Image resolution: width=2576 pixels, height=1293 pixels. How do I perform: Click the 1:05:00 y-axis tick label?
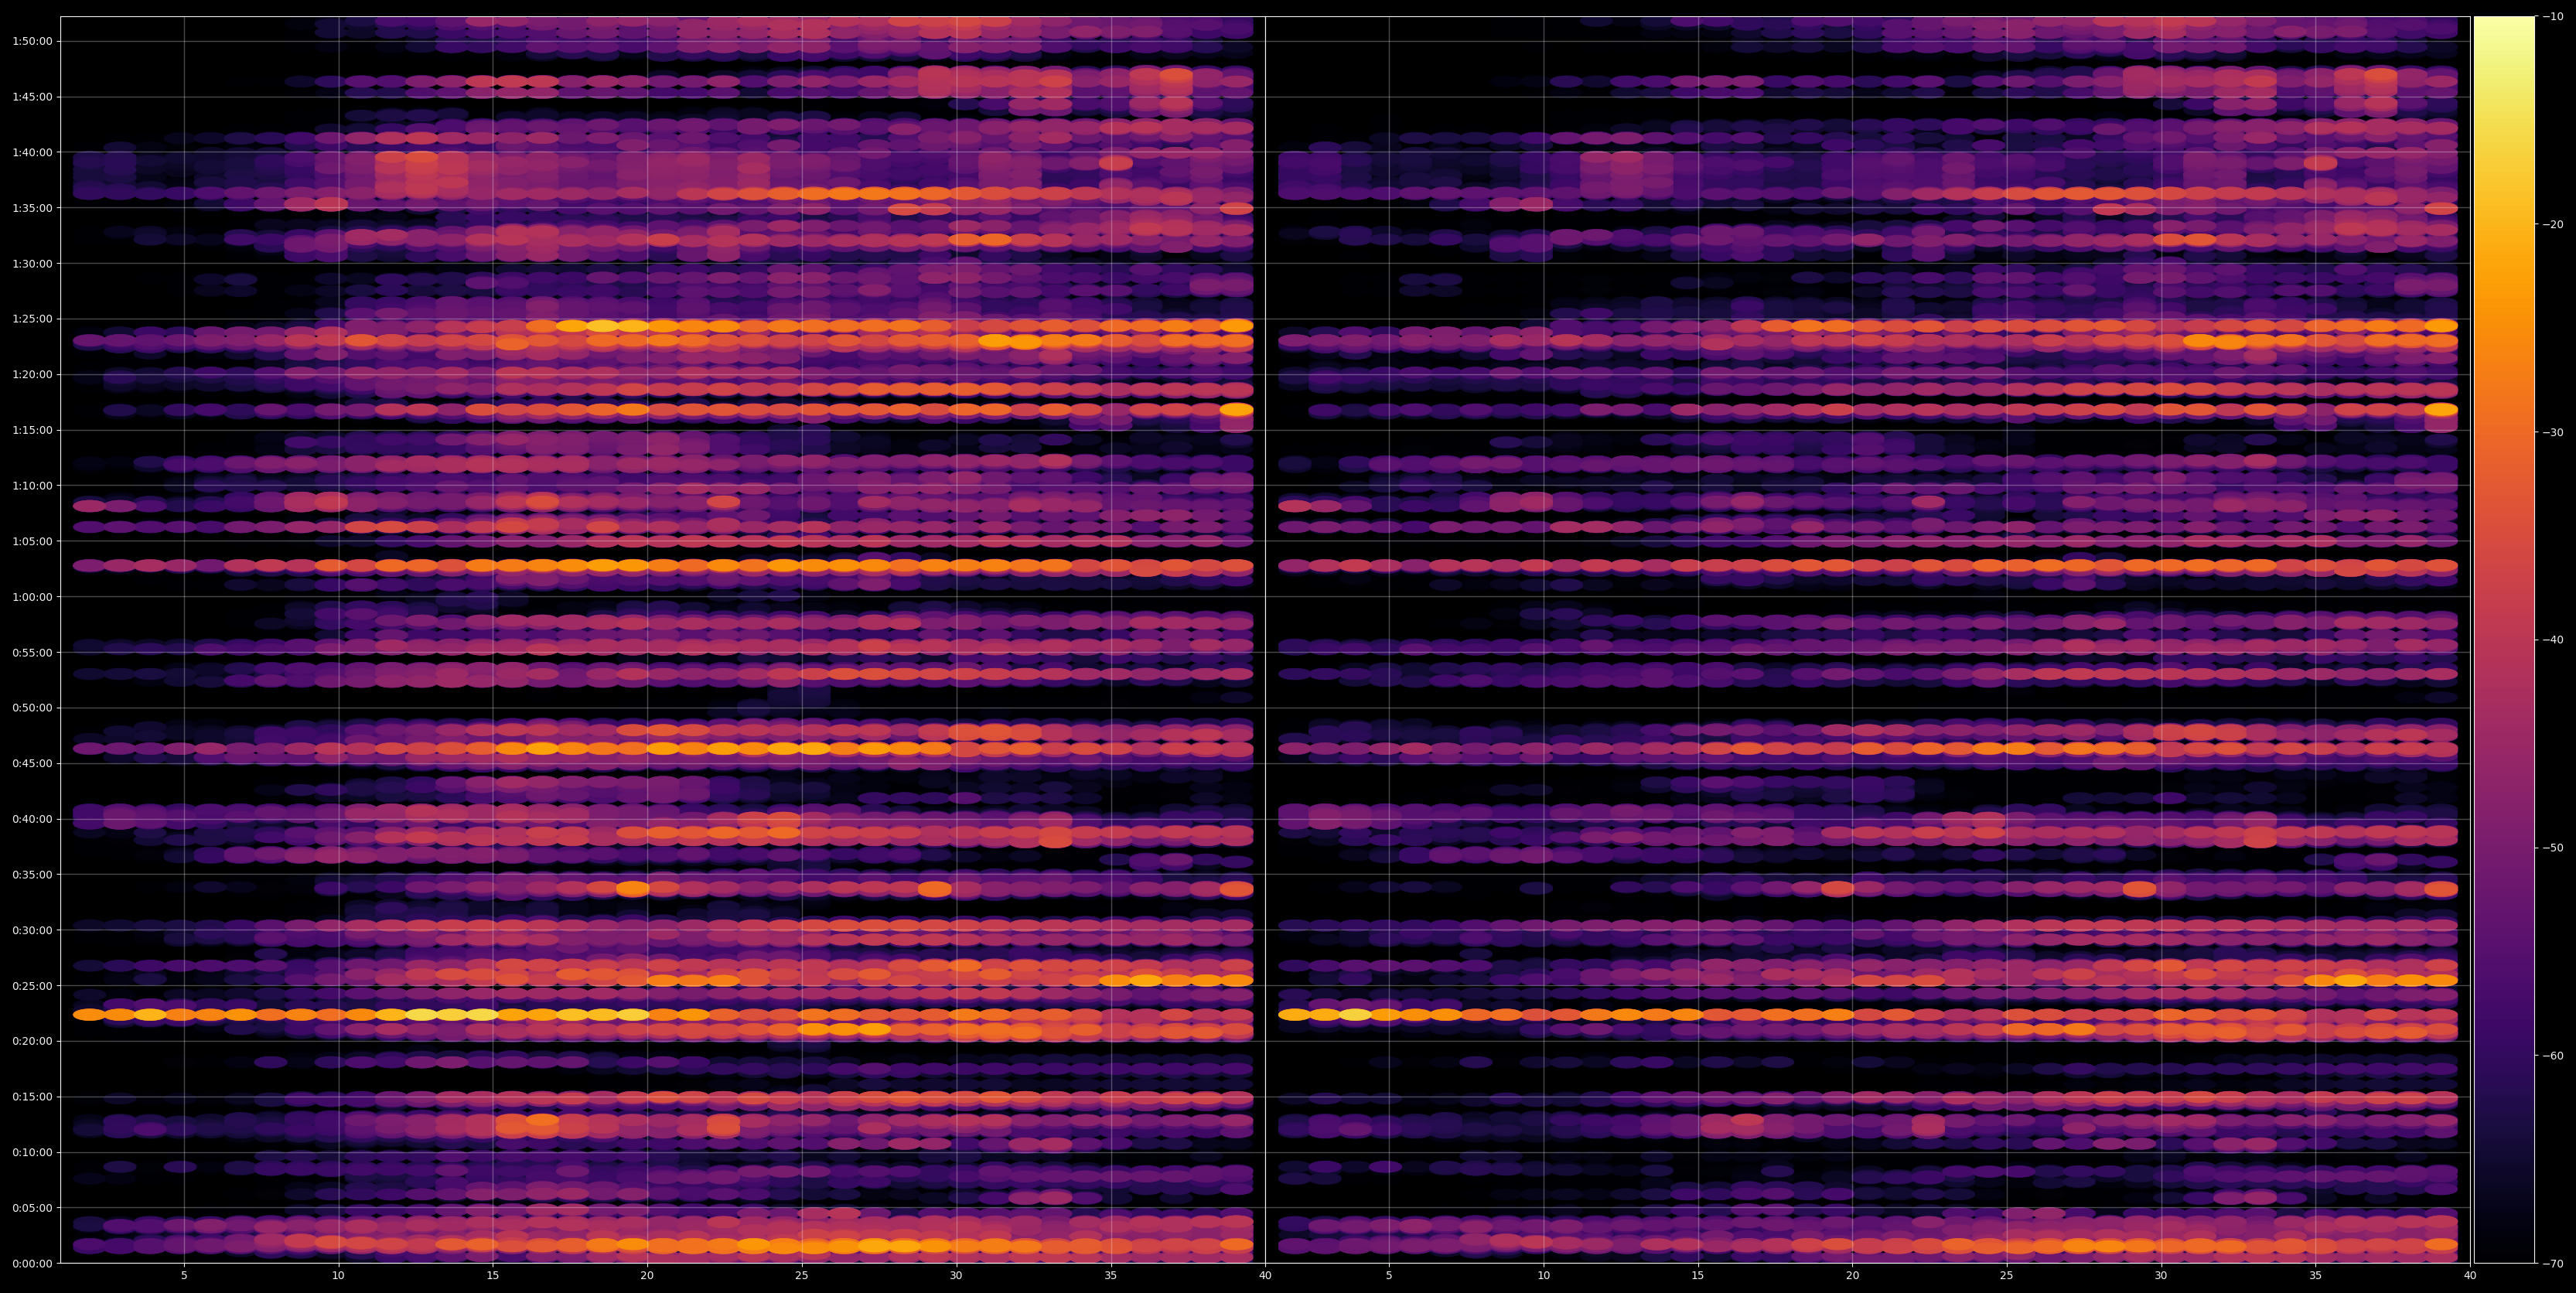coord(32,541)
